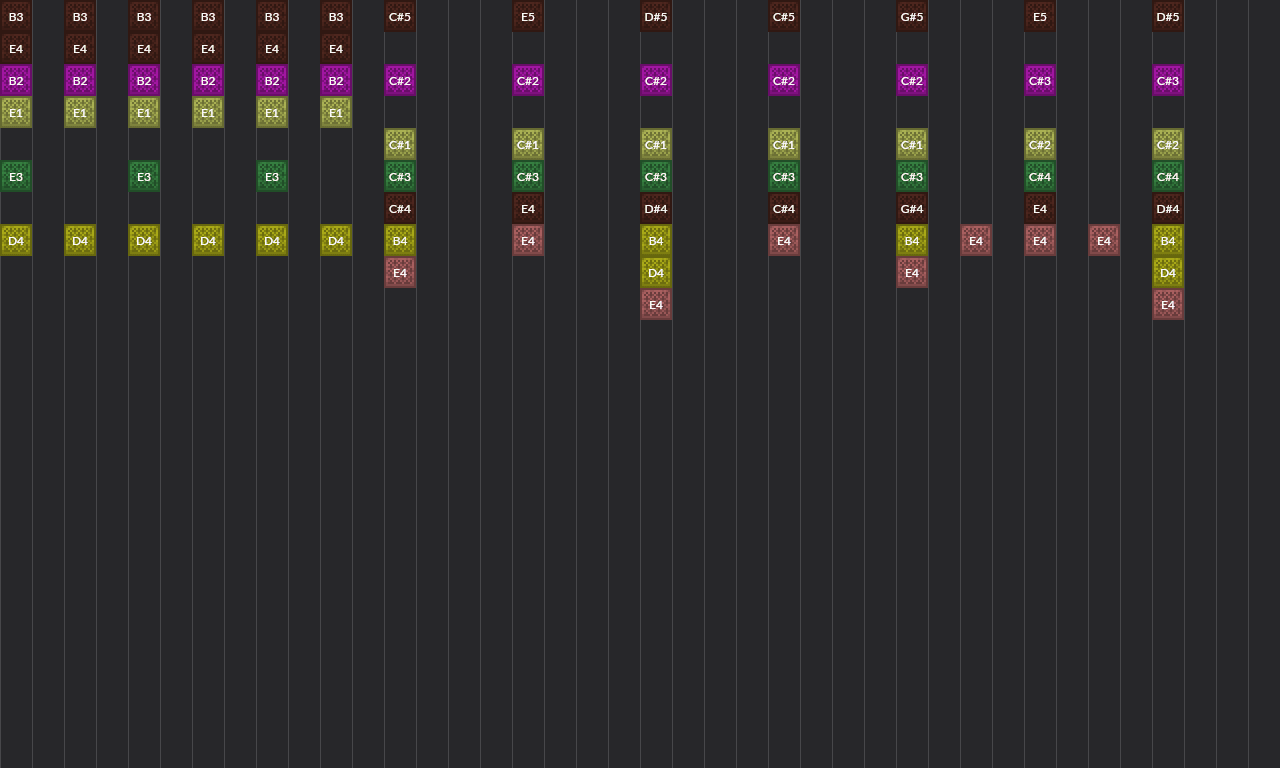Click the first green C#3 note
The height and width of the screenshot is (768, 1280).
400,176
